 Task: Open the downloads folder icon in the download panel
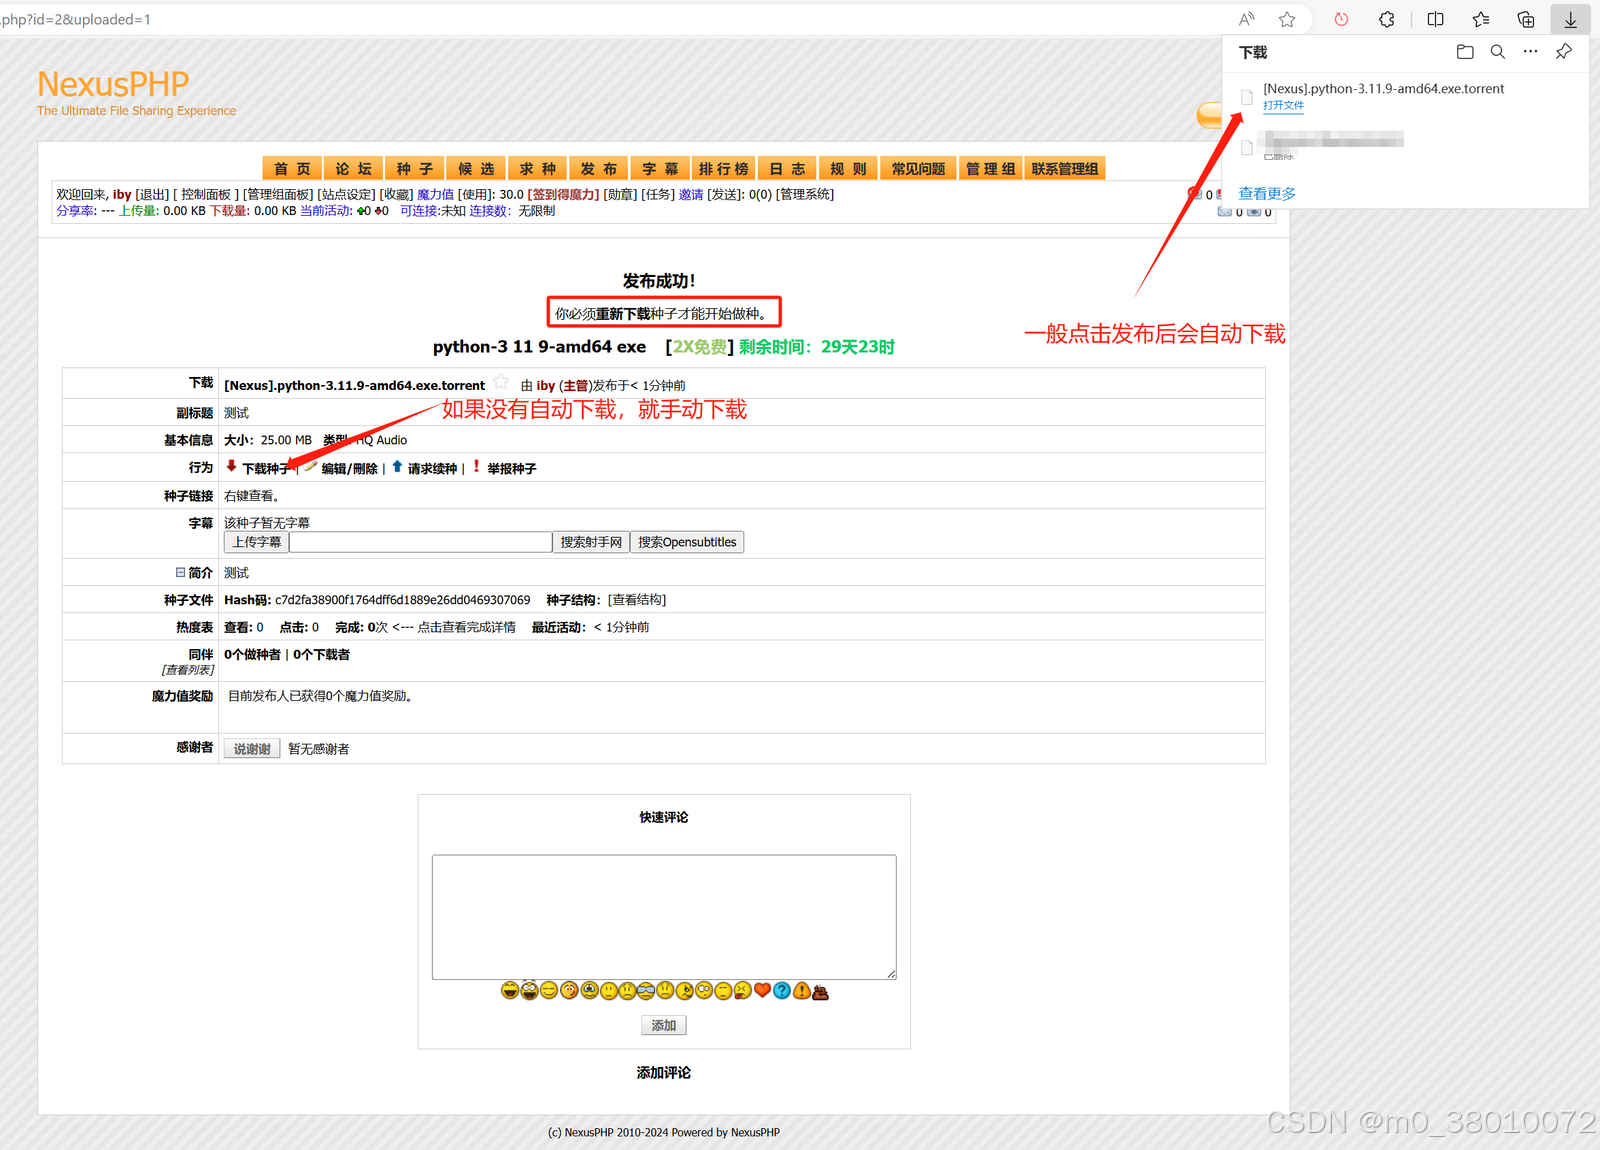pyautogui.click(x=1465, y=52)
